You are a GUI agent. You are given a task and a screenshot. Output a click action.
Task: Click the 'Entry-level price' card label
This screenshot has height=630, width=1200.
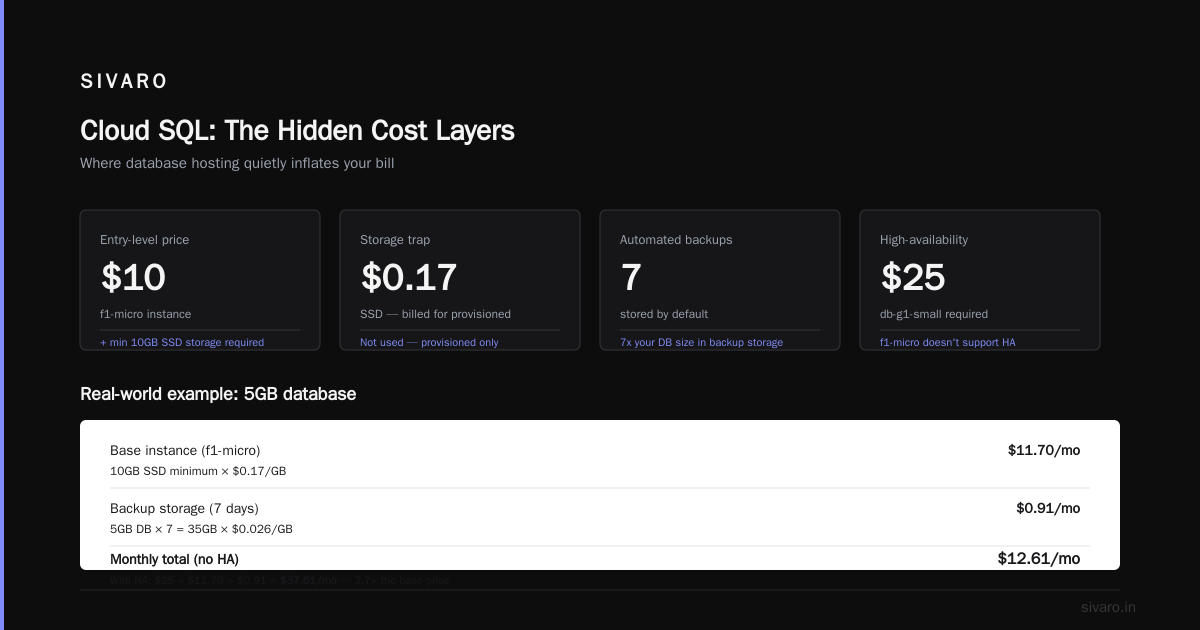pyautogui.click(x=144, y=240)
